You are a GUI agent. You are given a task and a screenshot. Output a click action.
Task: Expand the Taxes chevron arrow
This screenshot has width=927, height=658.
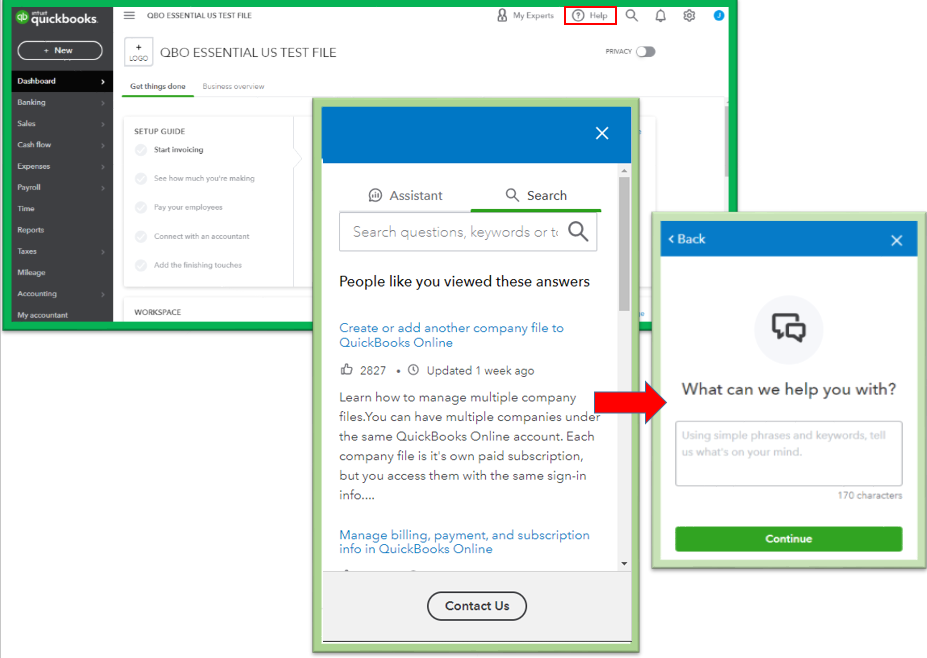tap(103, 252)
